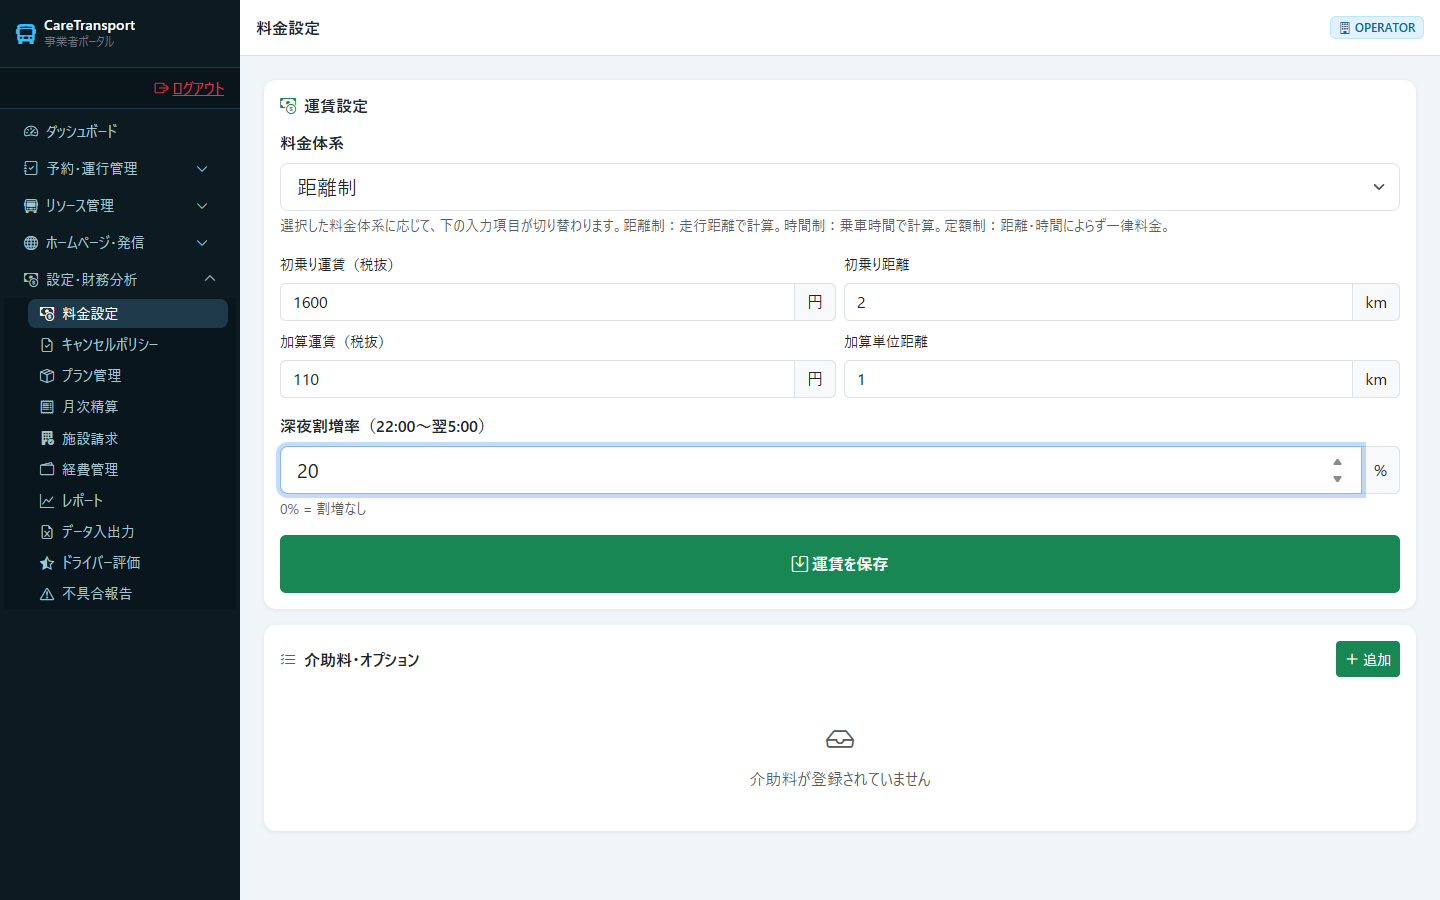Open データ入出力 page

pos(128,532)
